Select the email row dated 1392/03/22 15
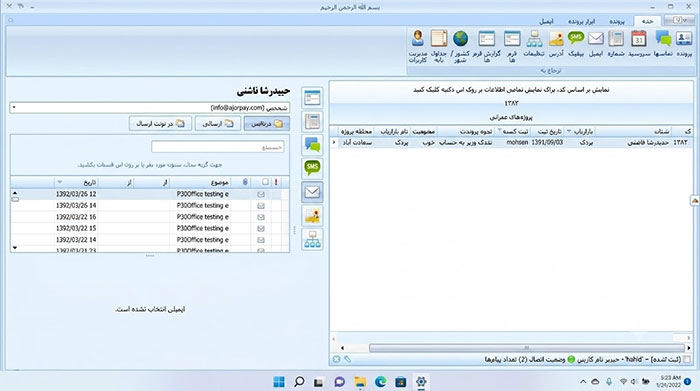700x391 pixels. 150,228
